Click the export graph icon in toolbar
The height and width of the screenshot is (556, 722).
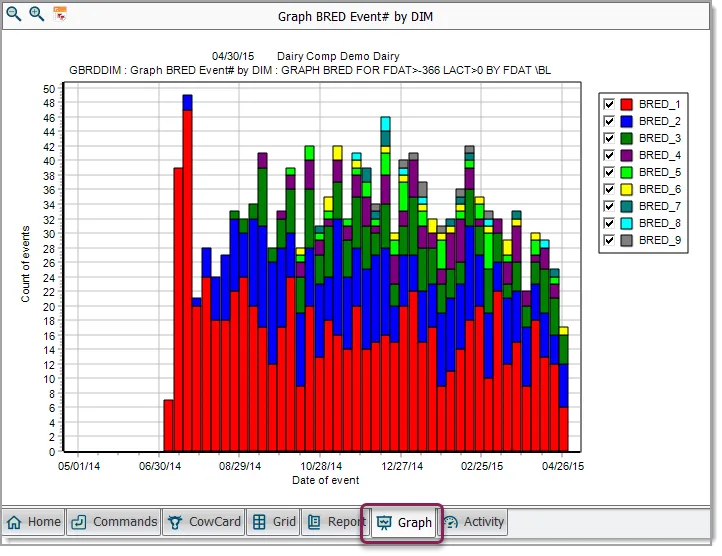click(x=60, y=14)
